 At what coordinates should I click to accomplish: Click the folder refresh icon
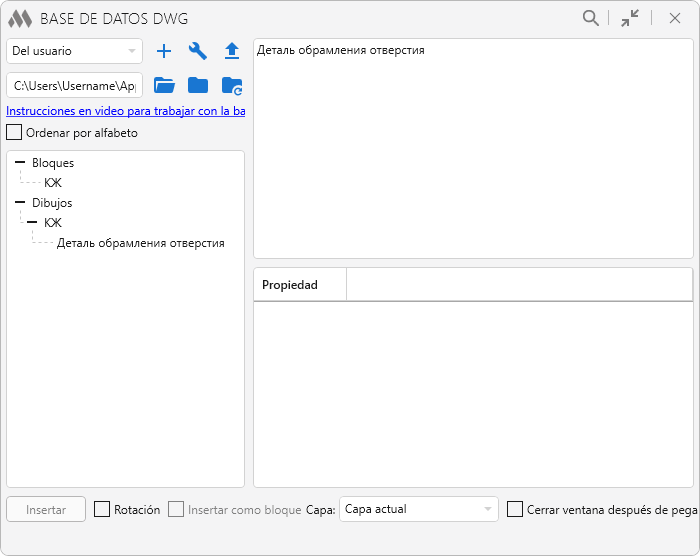(232, 86)
